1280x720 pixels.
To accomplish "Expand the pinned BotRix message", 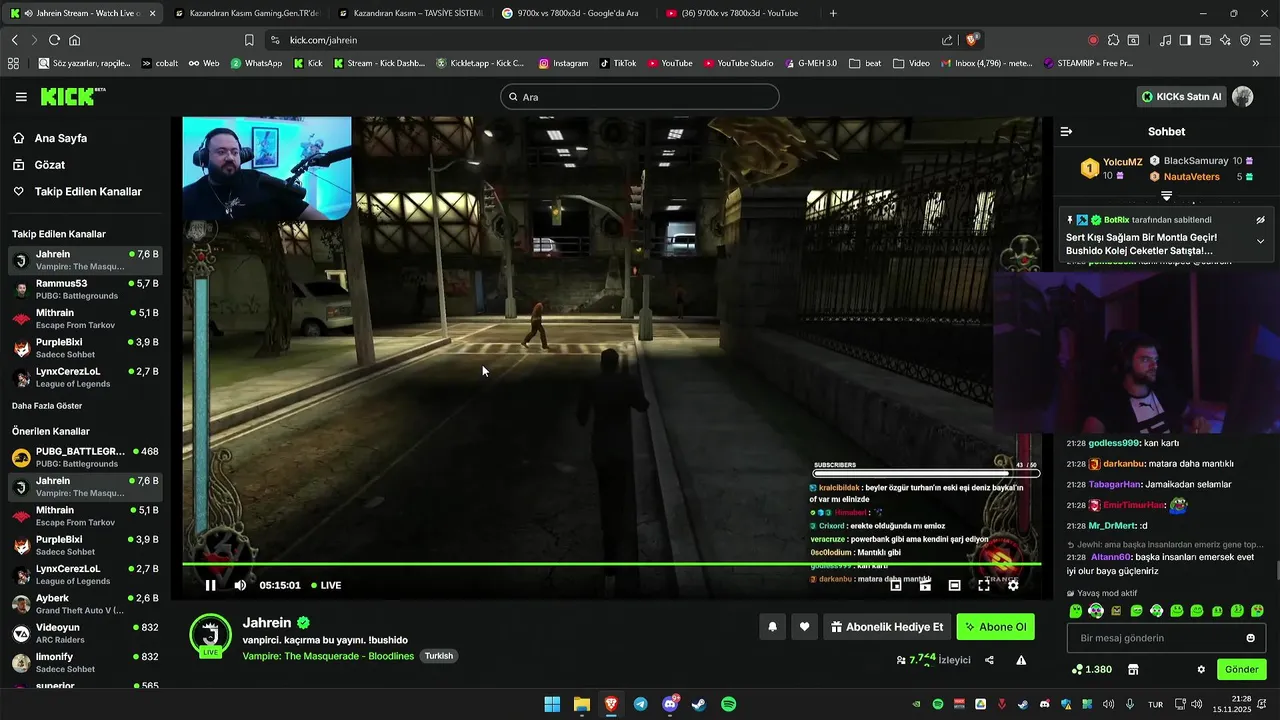I will (1260, 241).
